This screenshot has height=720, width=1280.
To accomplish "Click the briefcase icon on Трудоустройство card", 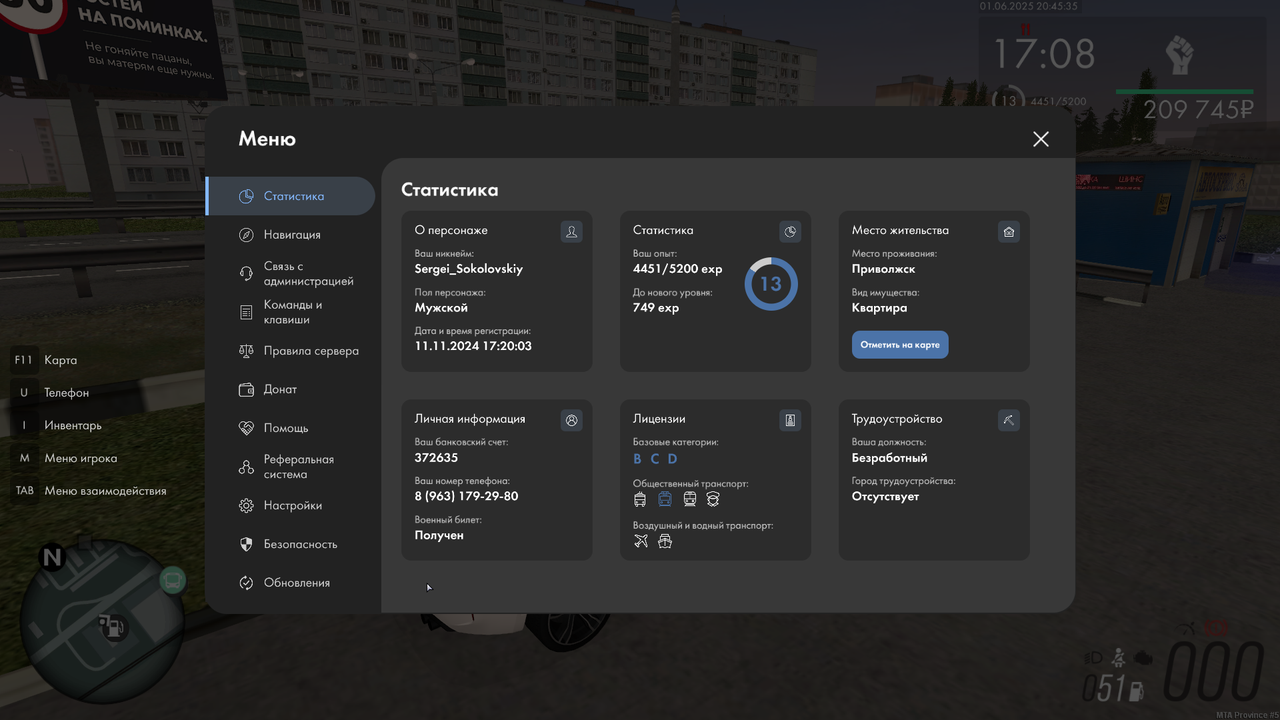I will click(x=1008, y=420).
